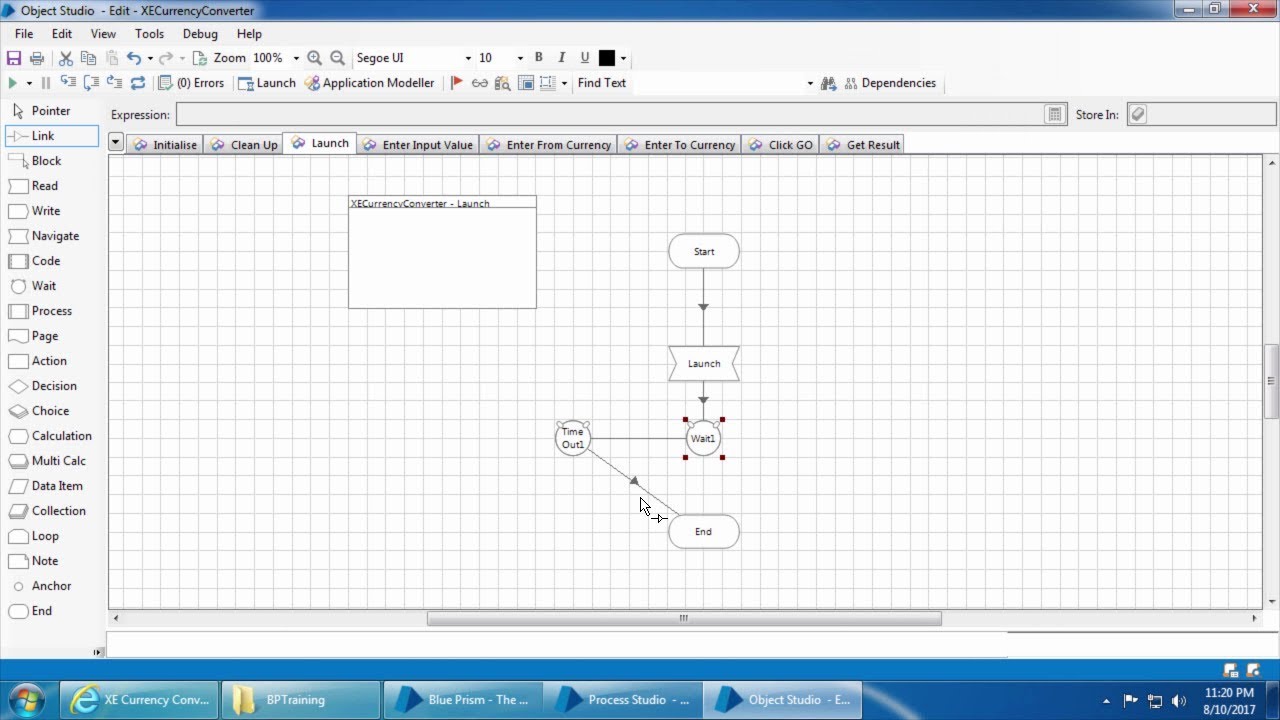Click the Reset restart icon
Image resolution: width=1280 pixels, height=720 pixels.
138,83
